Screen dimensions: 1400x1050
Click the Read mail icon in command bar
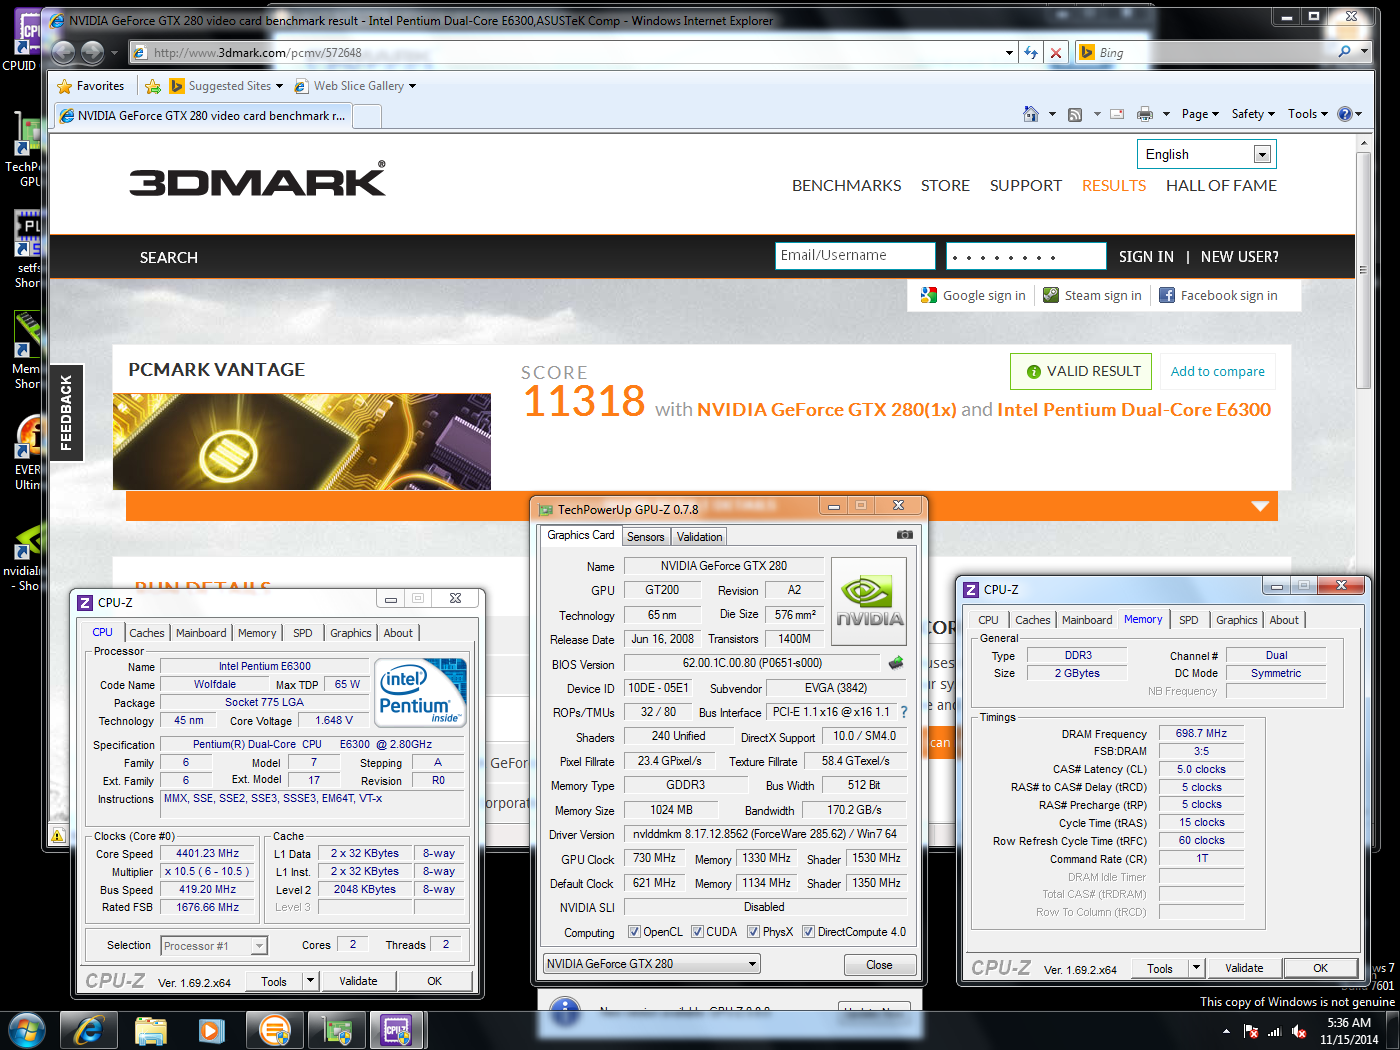point(1117,114)
